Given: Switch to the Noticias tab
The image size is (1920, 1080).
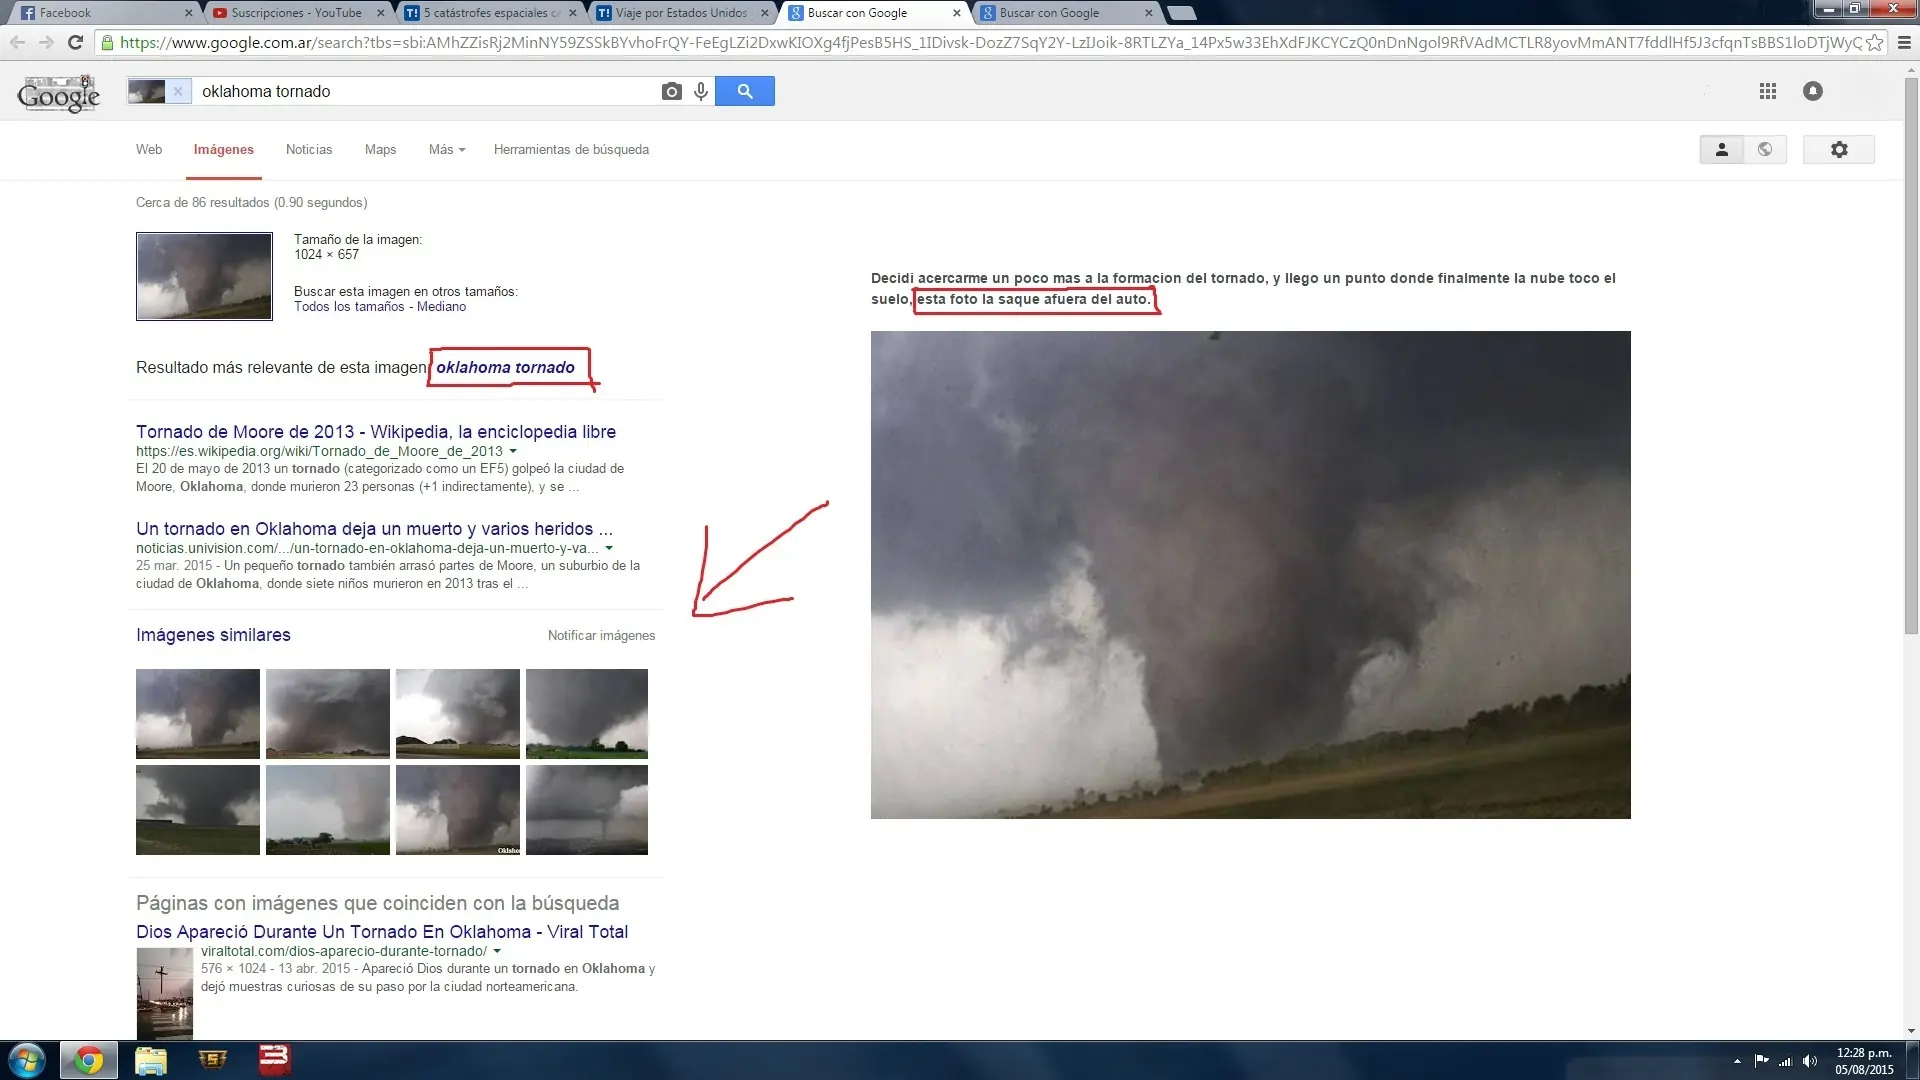Looking at the screenshot, I should [308, 149].
